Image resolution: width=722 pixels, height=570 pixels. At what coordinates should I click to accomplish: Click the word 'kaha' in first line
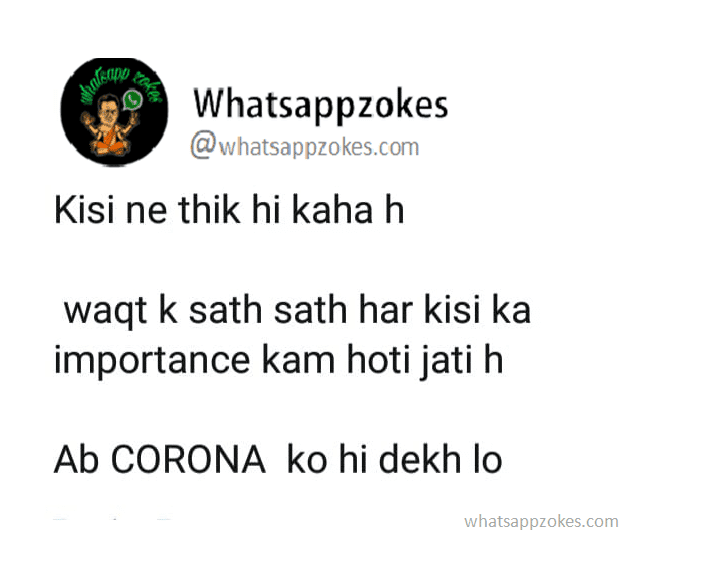point(332,210)
